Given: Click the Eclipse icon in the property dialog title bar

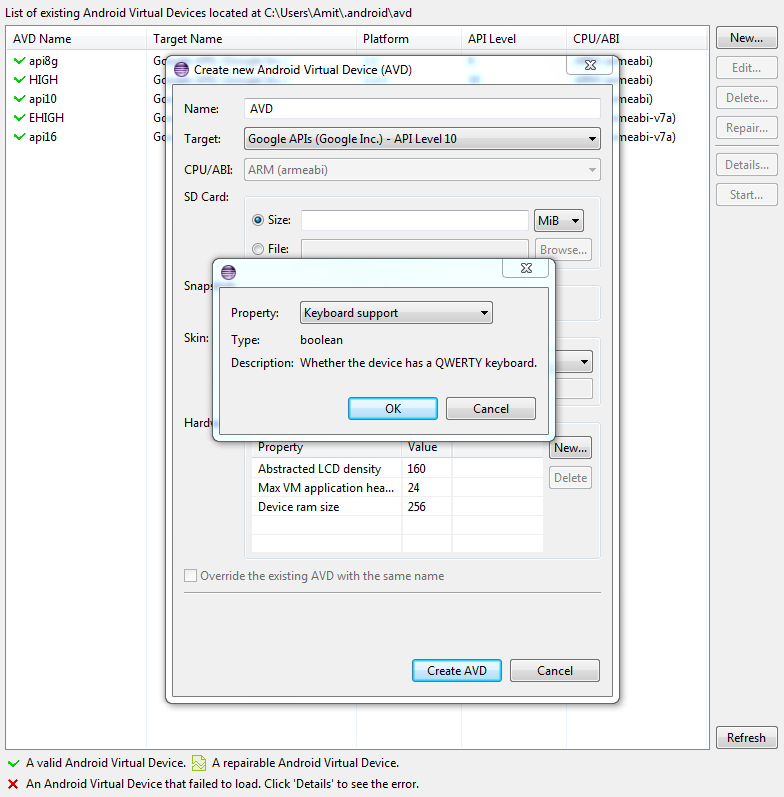Looking at the screenshot, I should click(x=228, y=272).
